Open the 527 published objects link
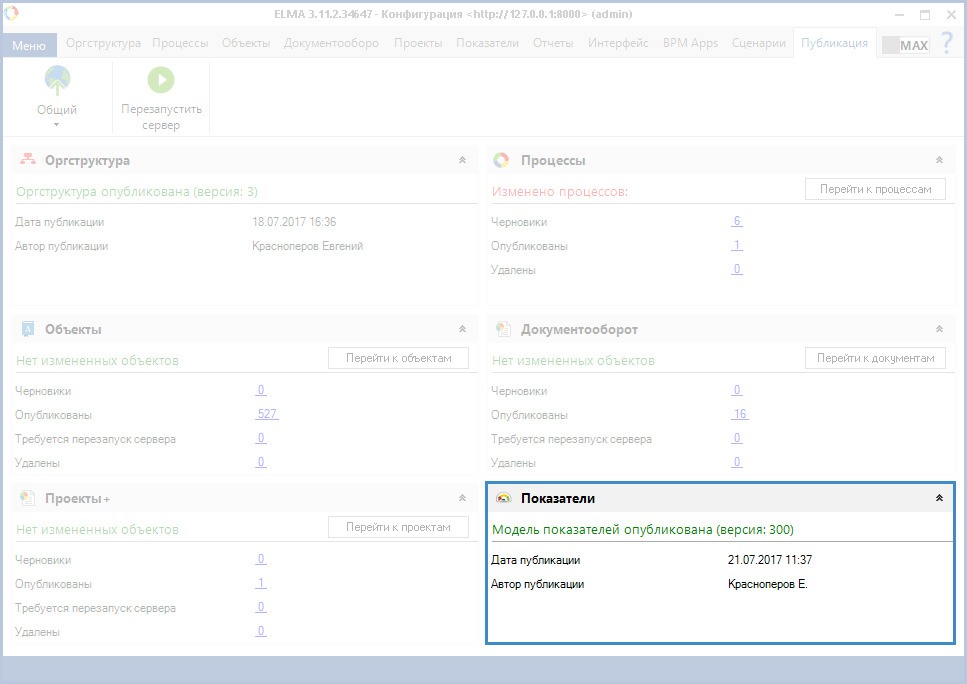The height and width of the screenshot is (684, 967). pyautogui.click(x=267, y=414)
